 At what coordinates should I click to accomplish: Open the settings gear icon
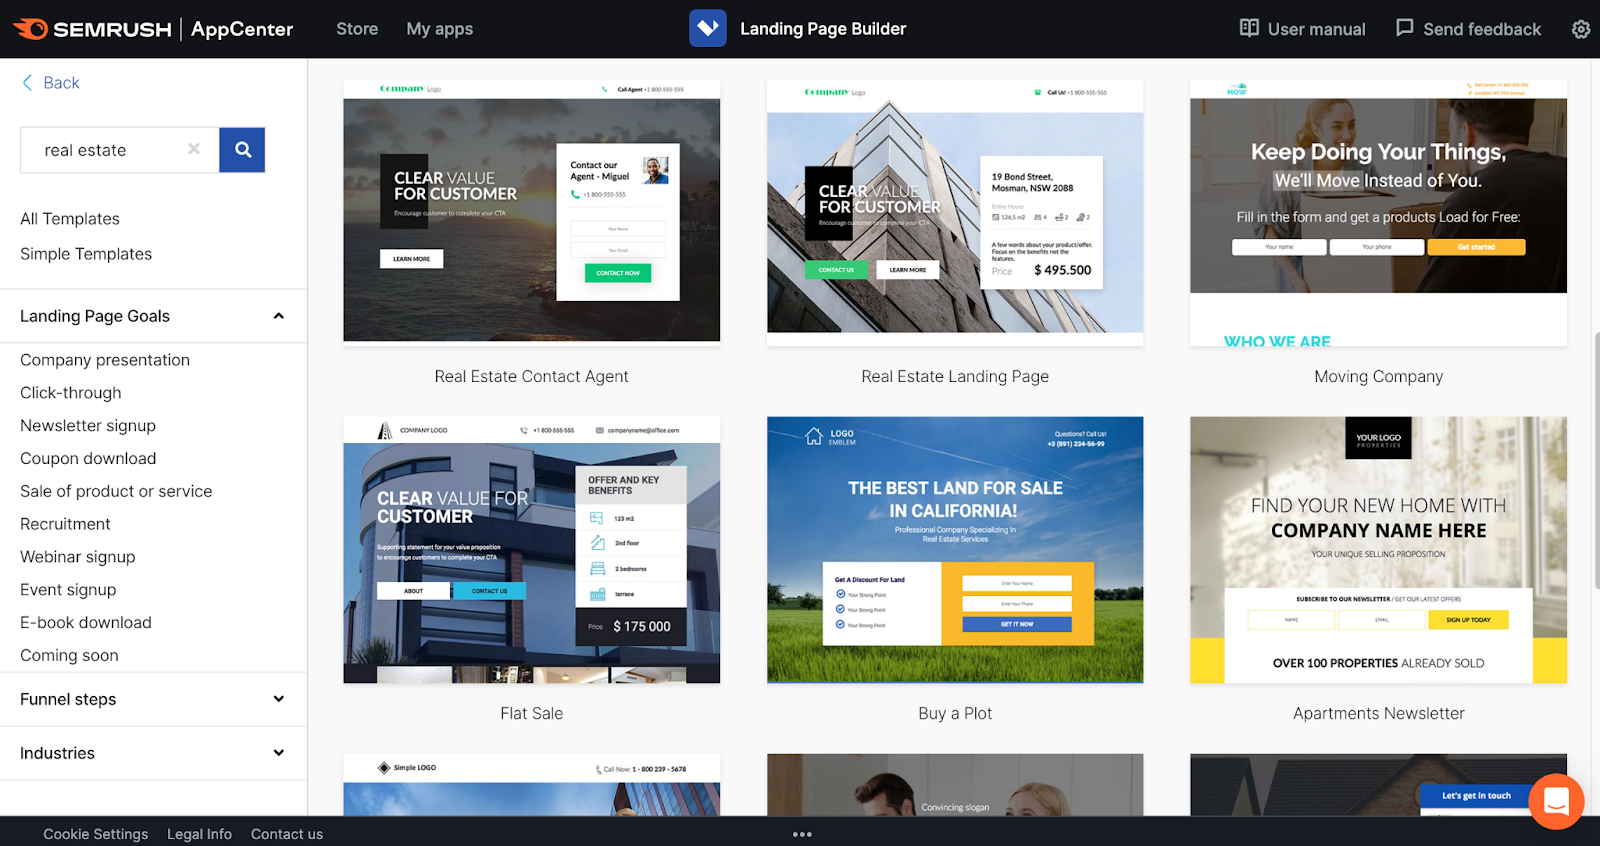tap(1581, 29)
